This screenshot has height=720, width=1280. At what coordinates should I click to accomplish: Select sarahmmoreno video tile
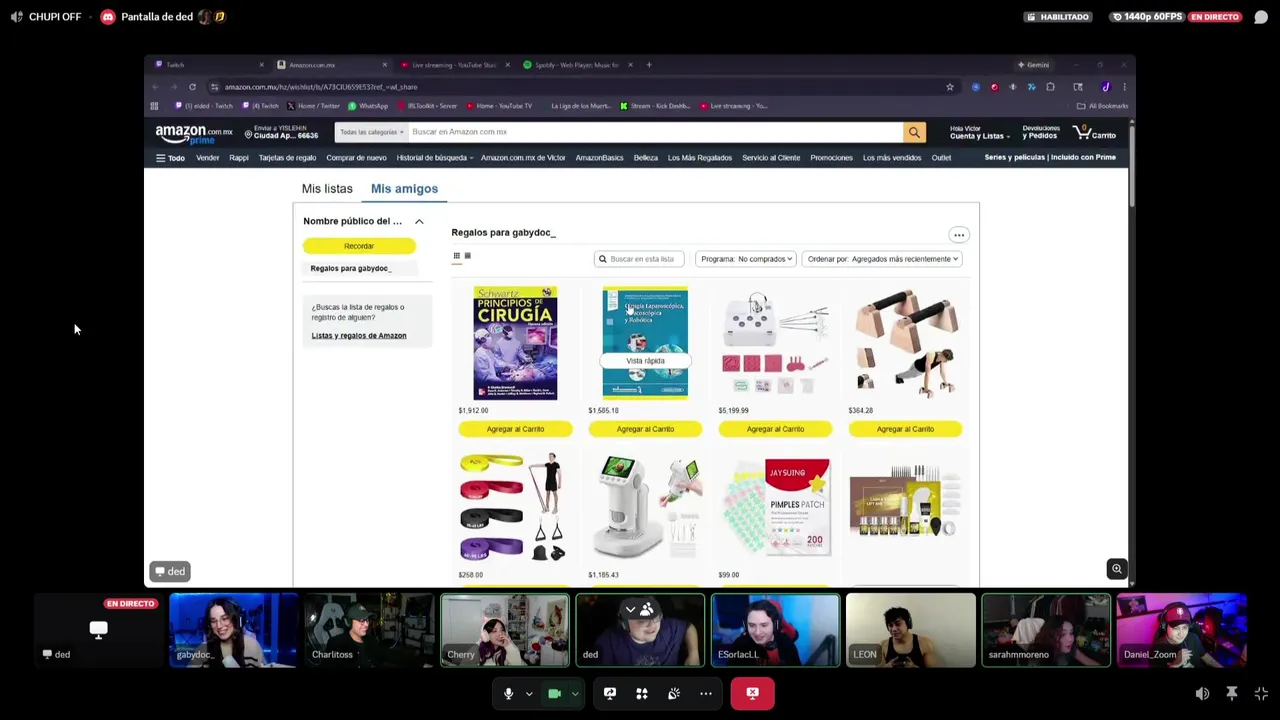1046,630
